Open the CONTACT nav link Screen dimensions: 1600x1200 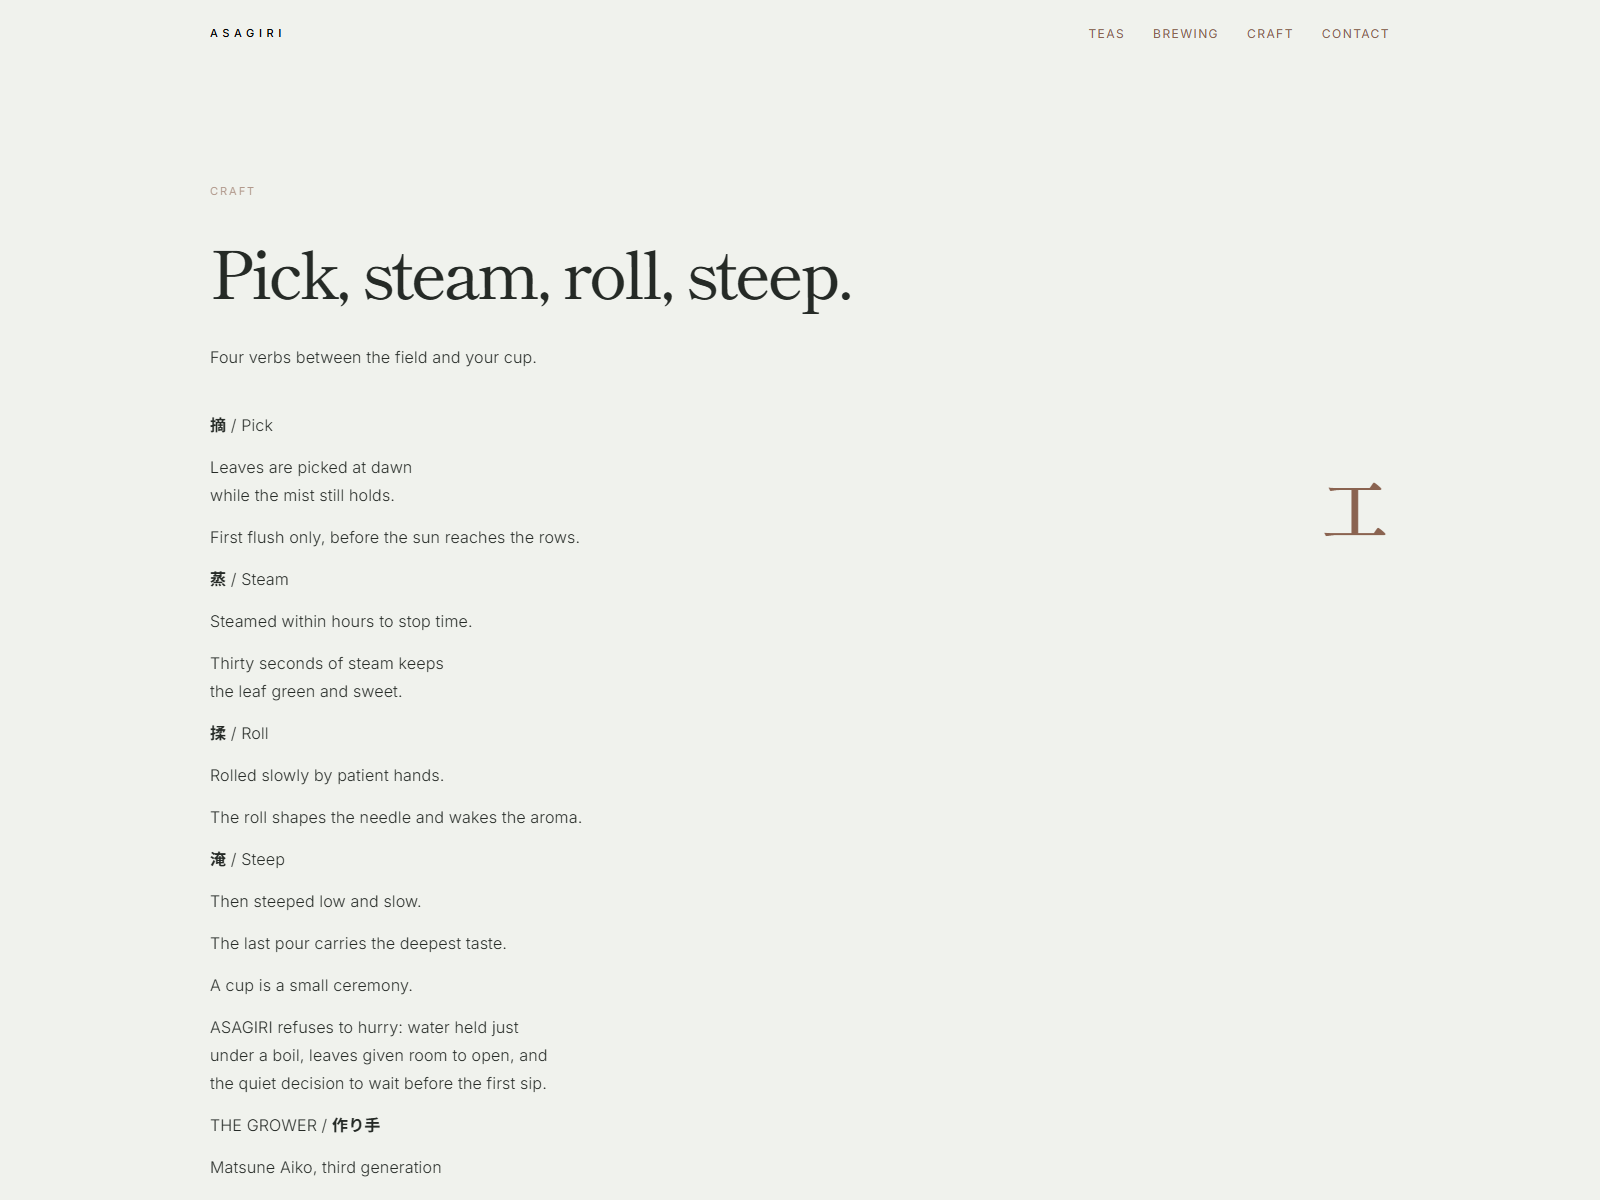click(x=1355, y=34)
